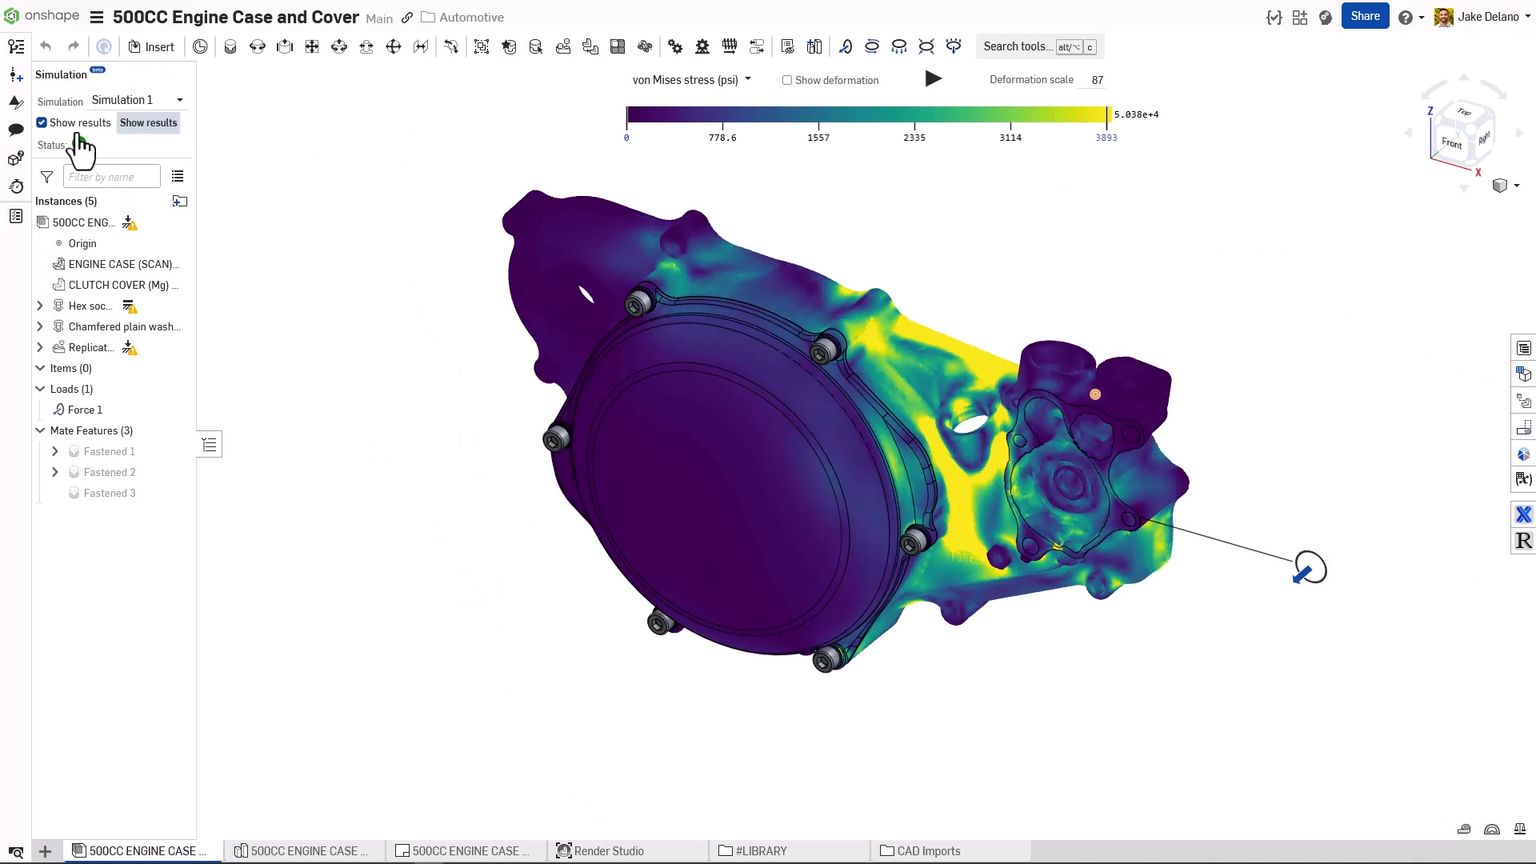Click the Show results button

tap(148, 122)
